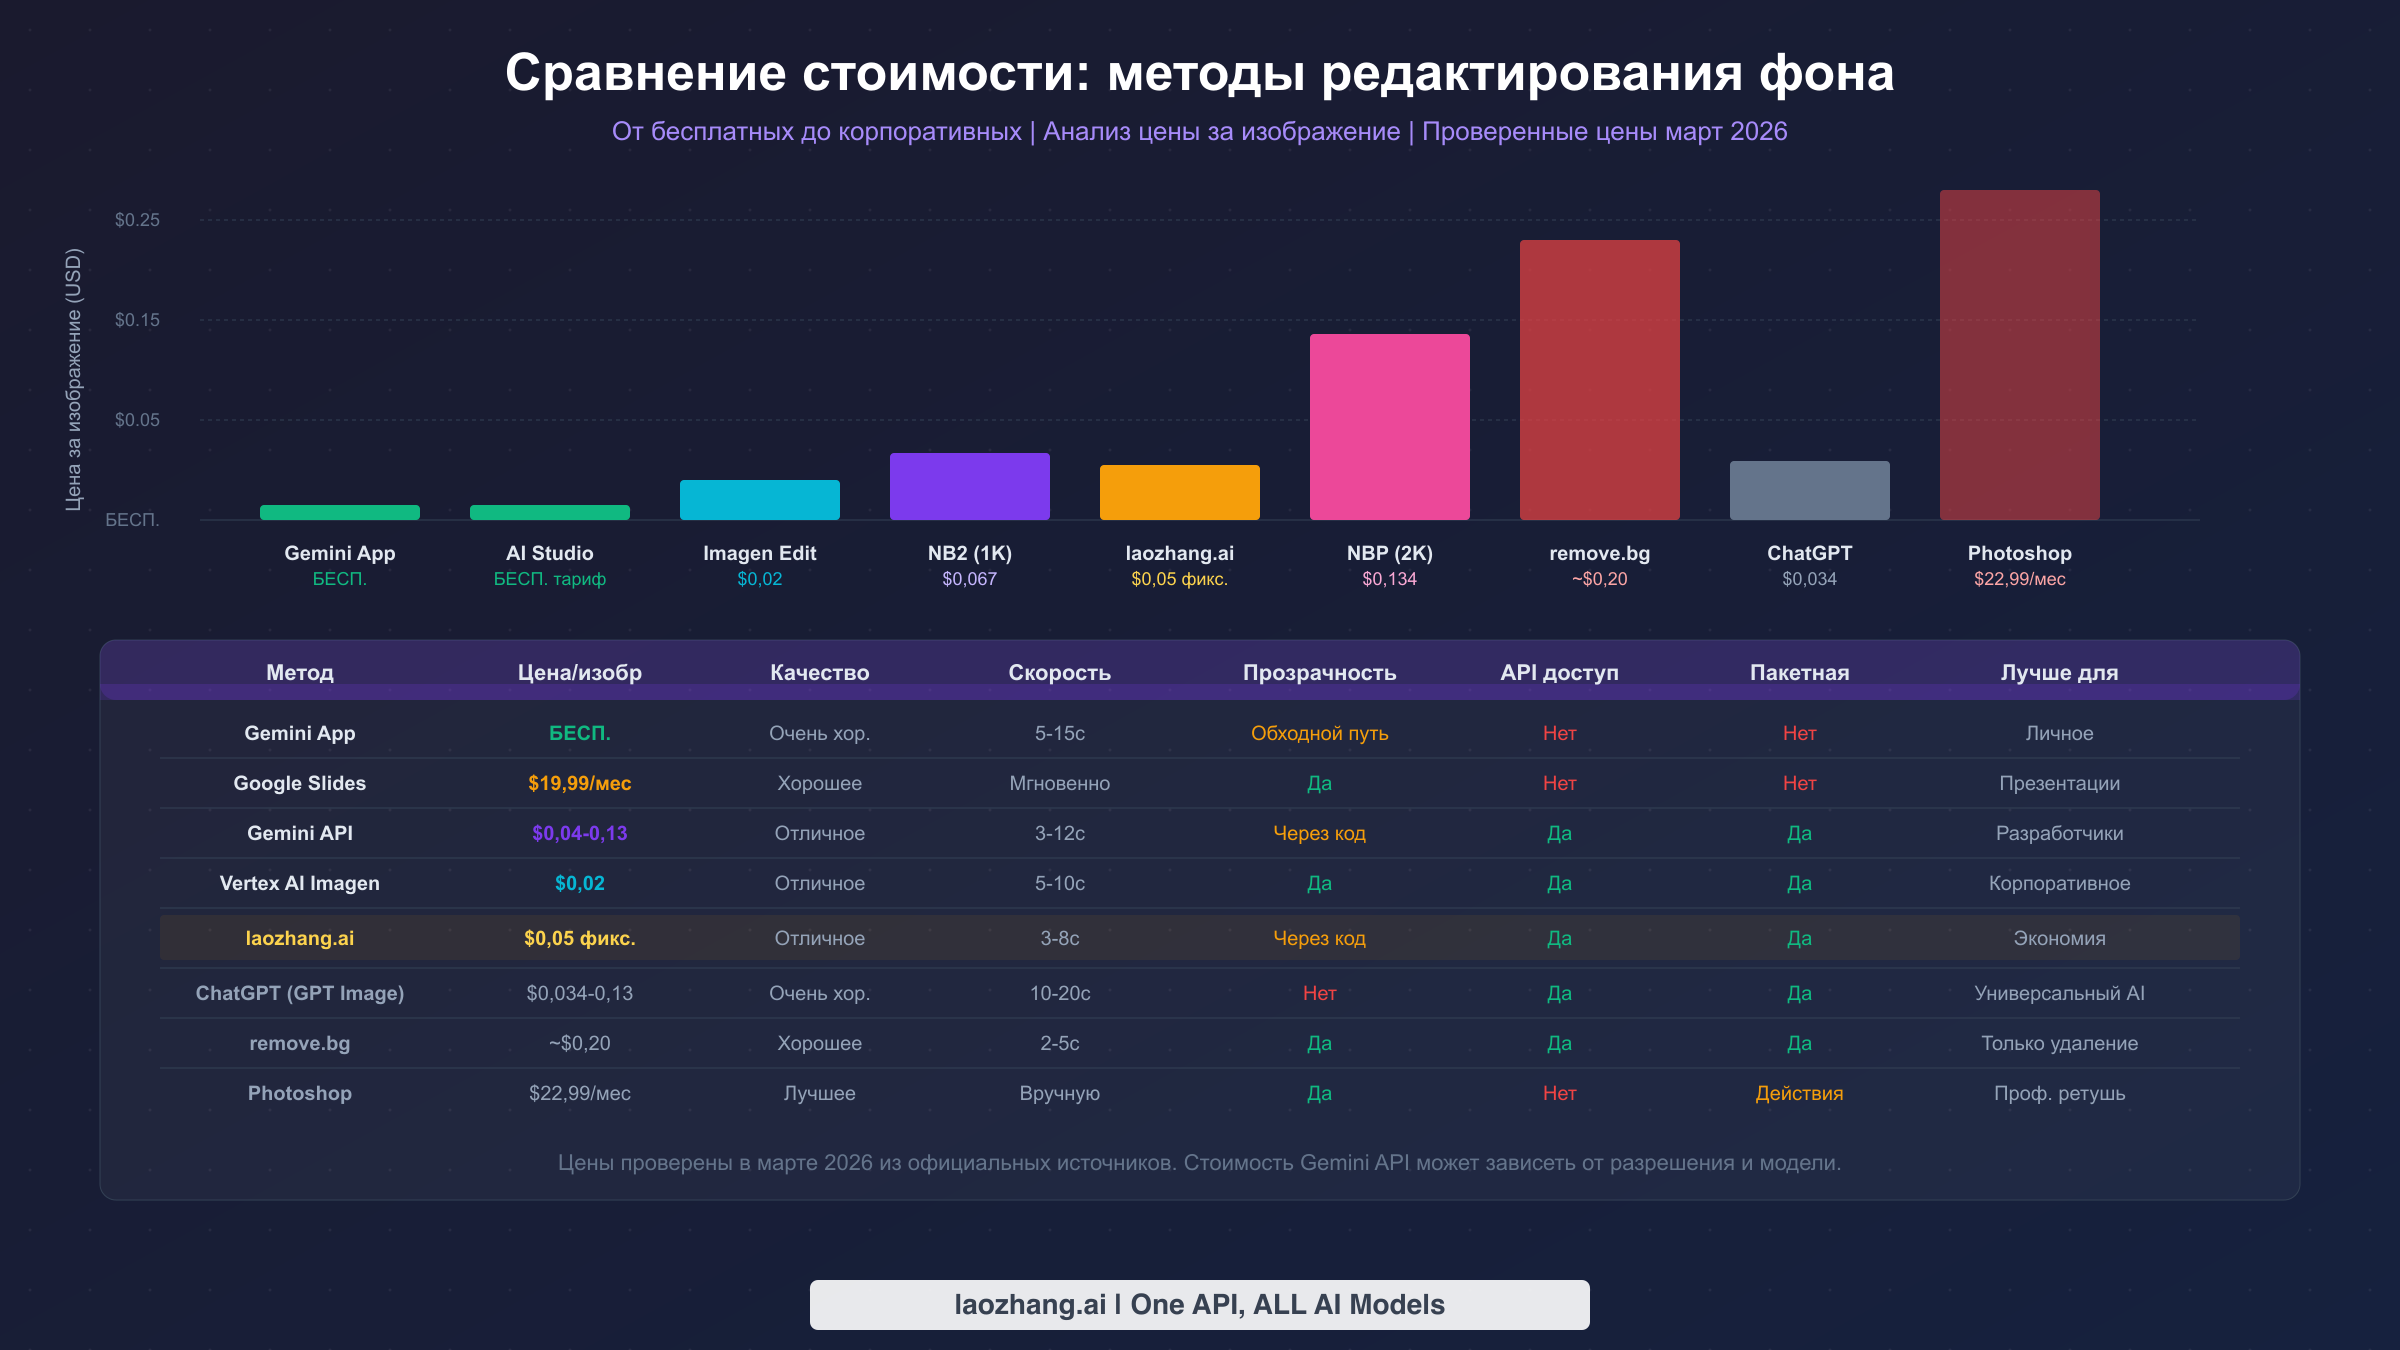Click Нет in Gemini App API column
2400x1350 pixels.
(x=1558, y=732)
